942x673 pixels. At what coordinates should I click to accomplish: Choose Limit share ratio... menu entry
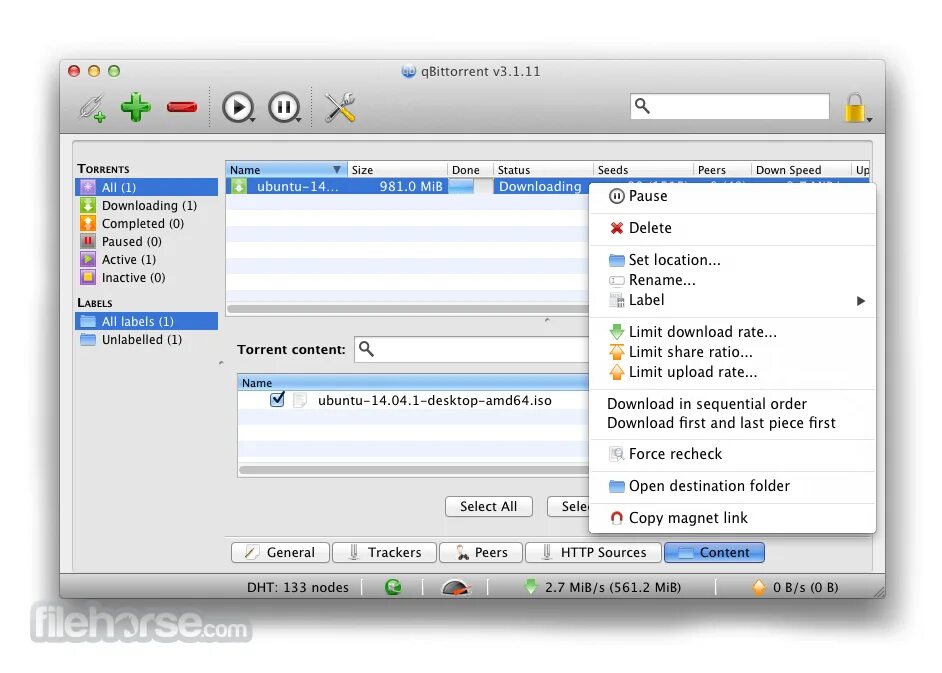click(x=732, y=352)
